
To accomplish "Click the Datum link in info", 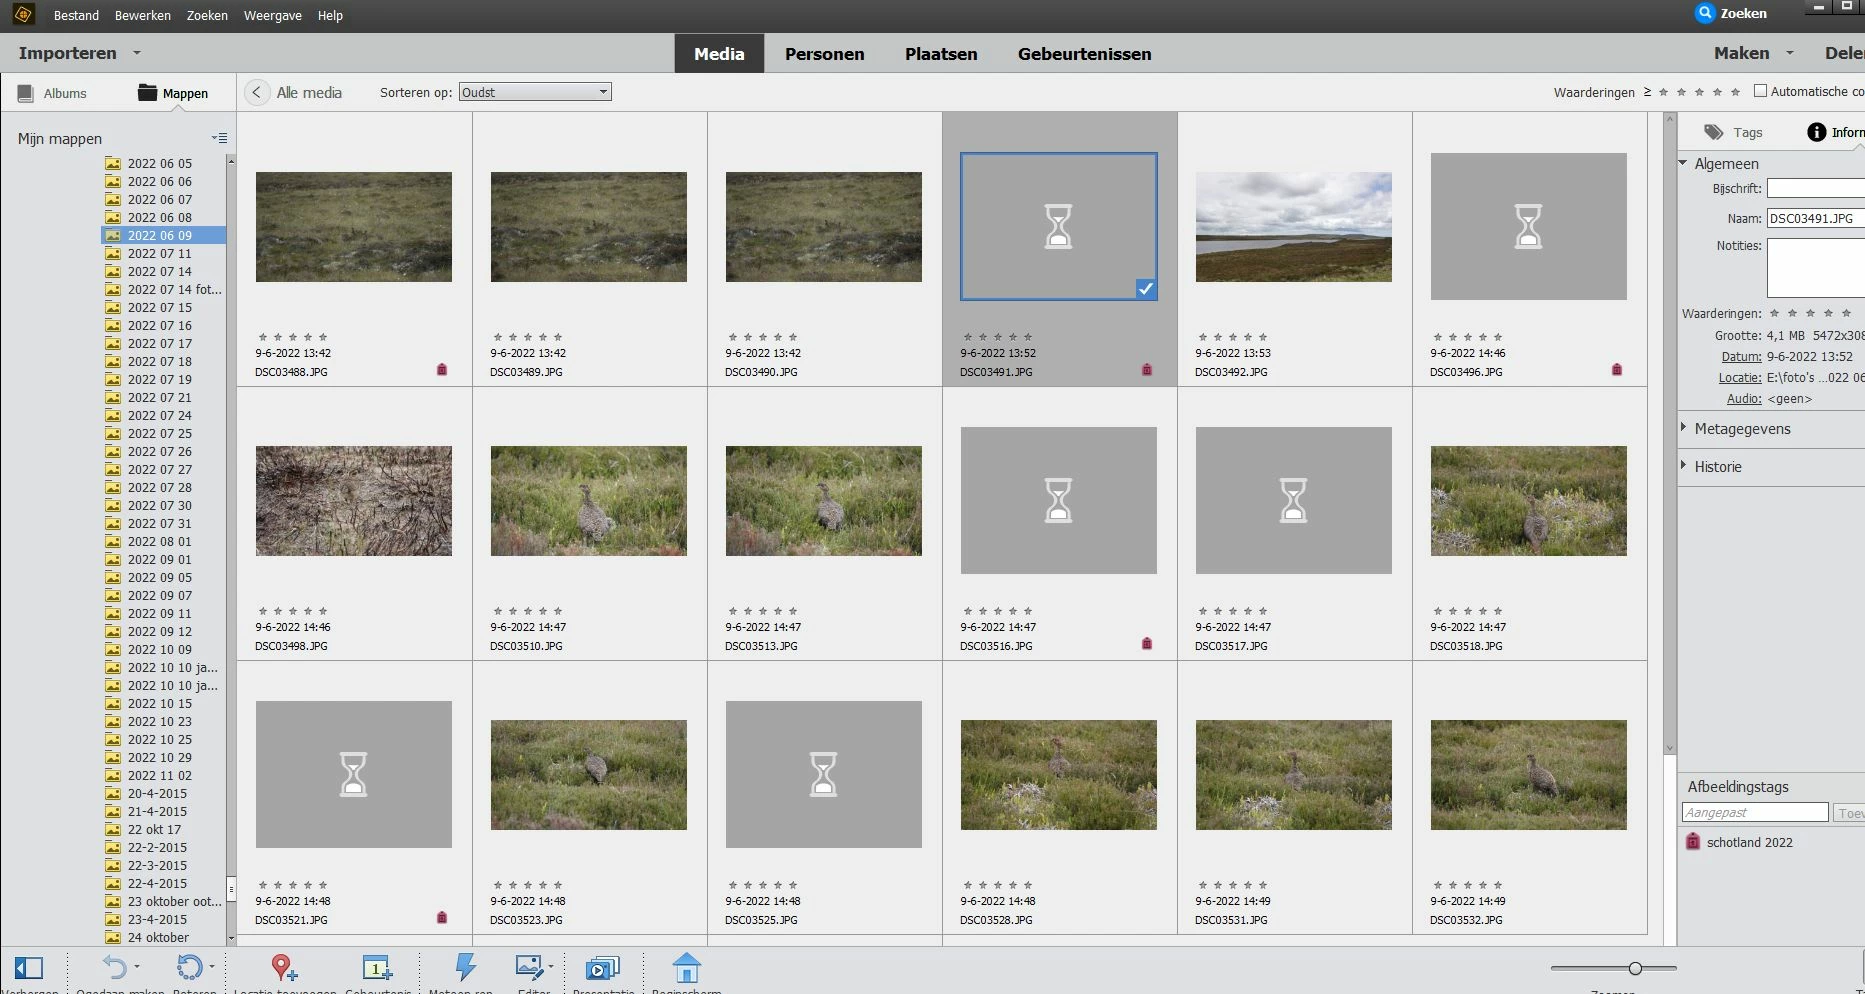I will (x=1741, y=357).
